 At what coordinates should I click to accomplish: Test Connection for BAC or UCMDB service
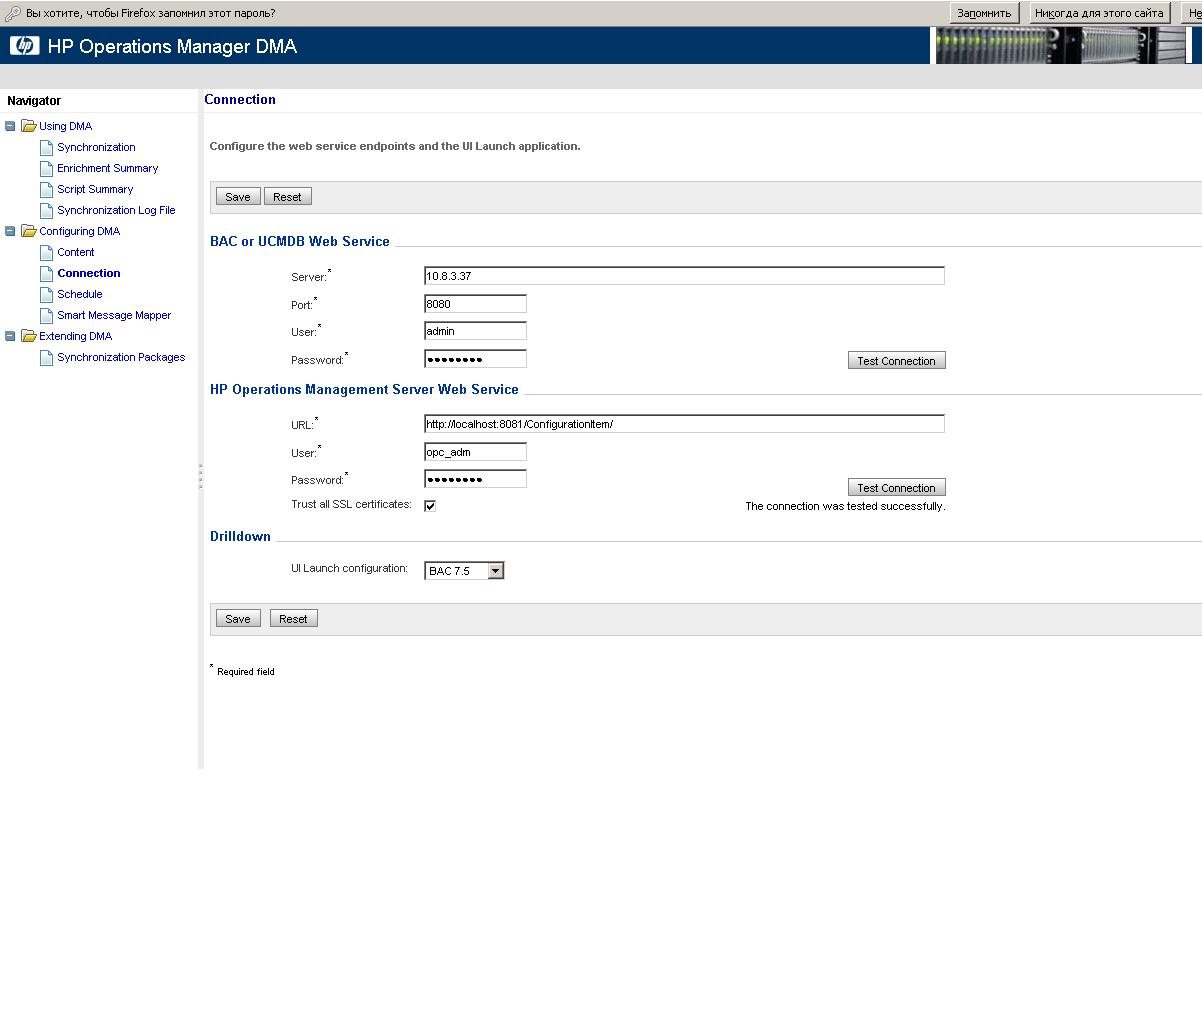click(x=896, y=361)
